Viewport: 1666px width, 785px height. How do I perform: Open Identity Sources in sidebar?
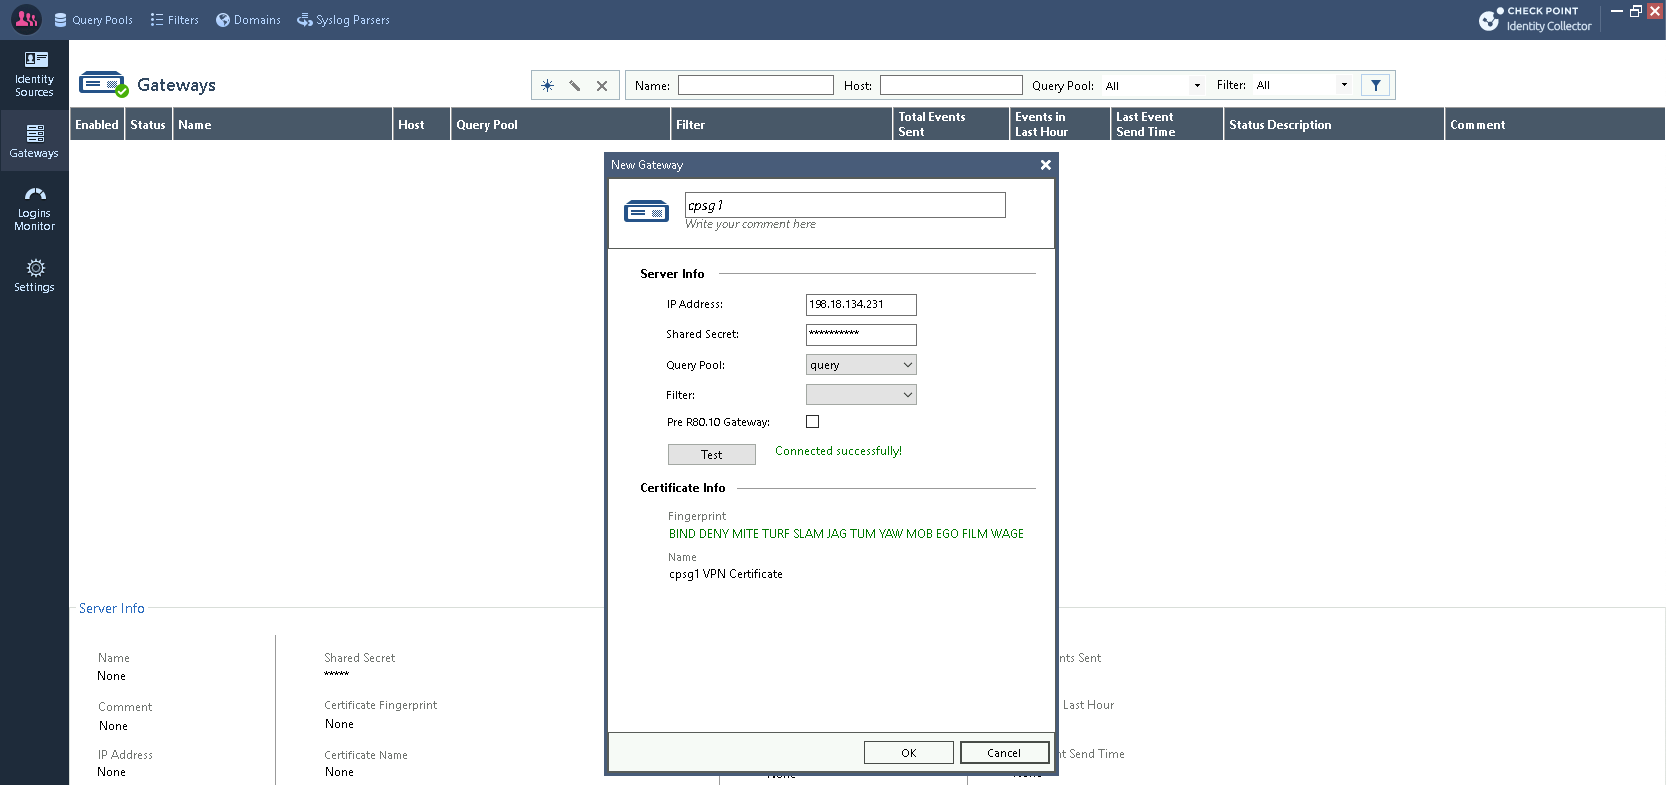[x=34, y=74]
